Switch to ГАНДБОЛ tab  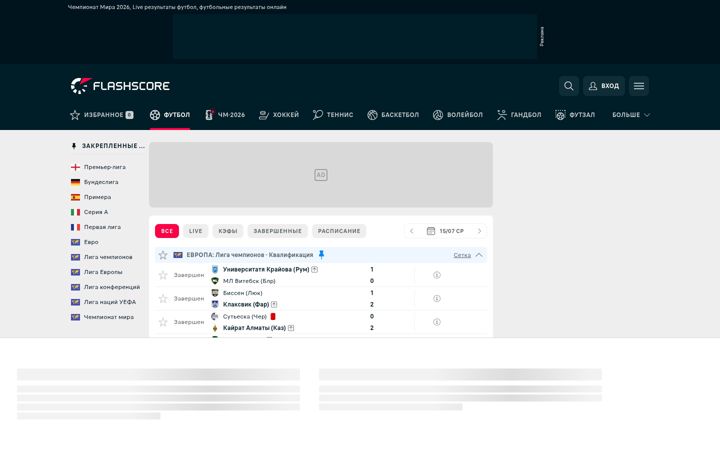point(519,115)
